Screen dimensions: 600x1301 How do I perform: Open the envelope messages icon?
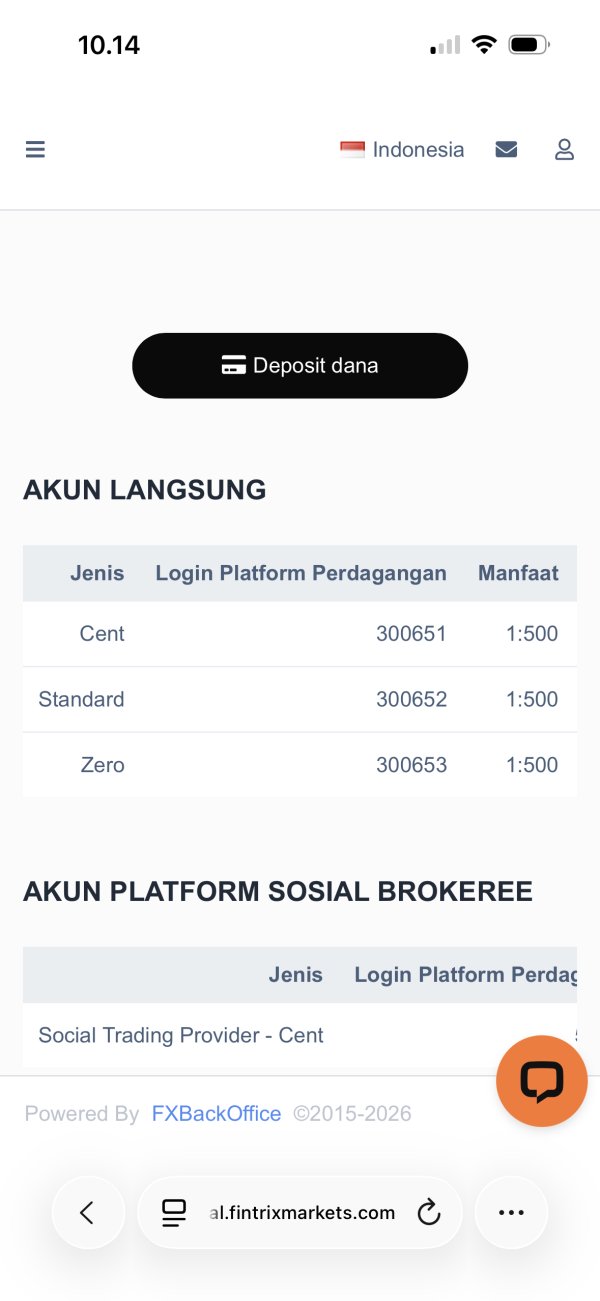pyautogui.click(x=506, y=150)
